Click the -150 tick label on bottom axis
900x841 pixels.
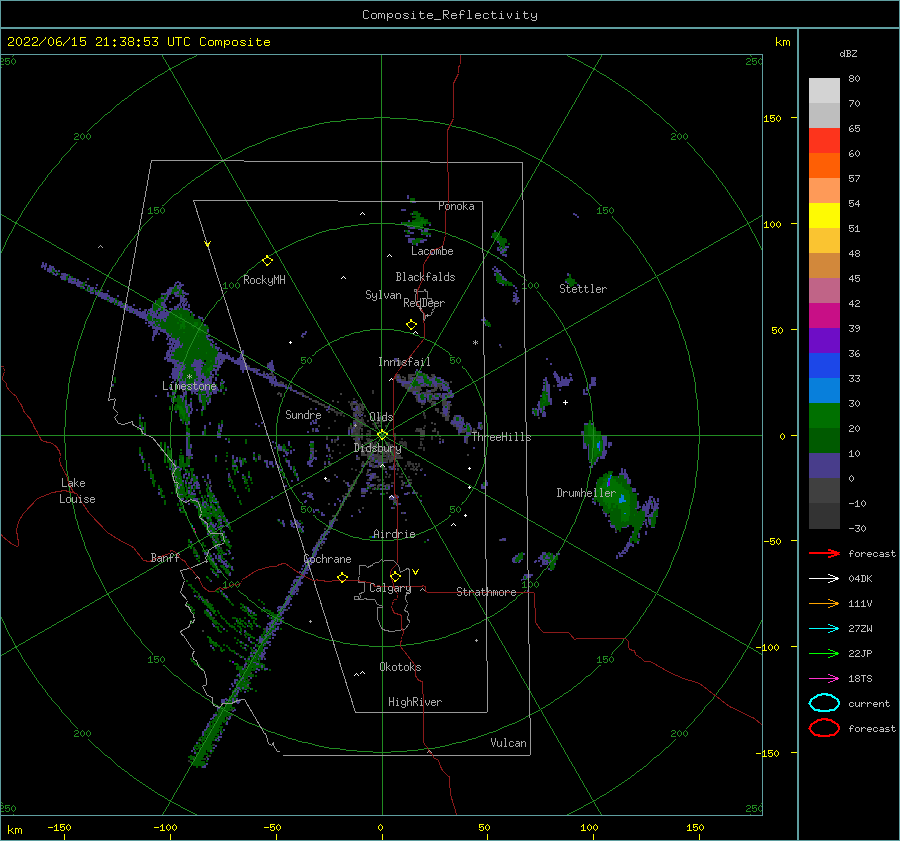point(59,827)
